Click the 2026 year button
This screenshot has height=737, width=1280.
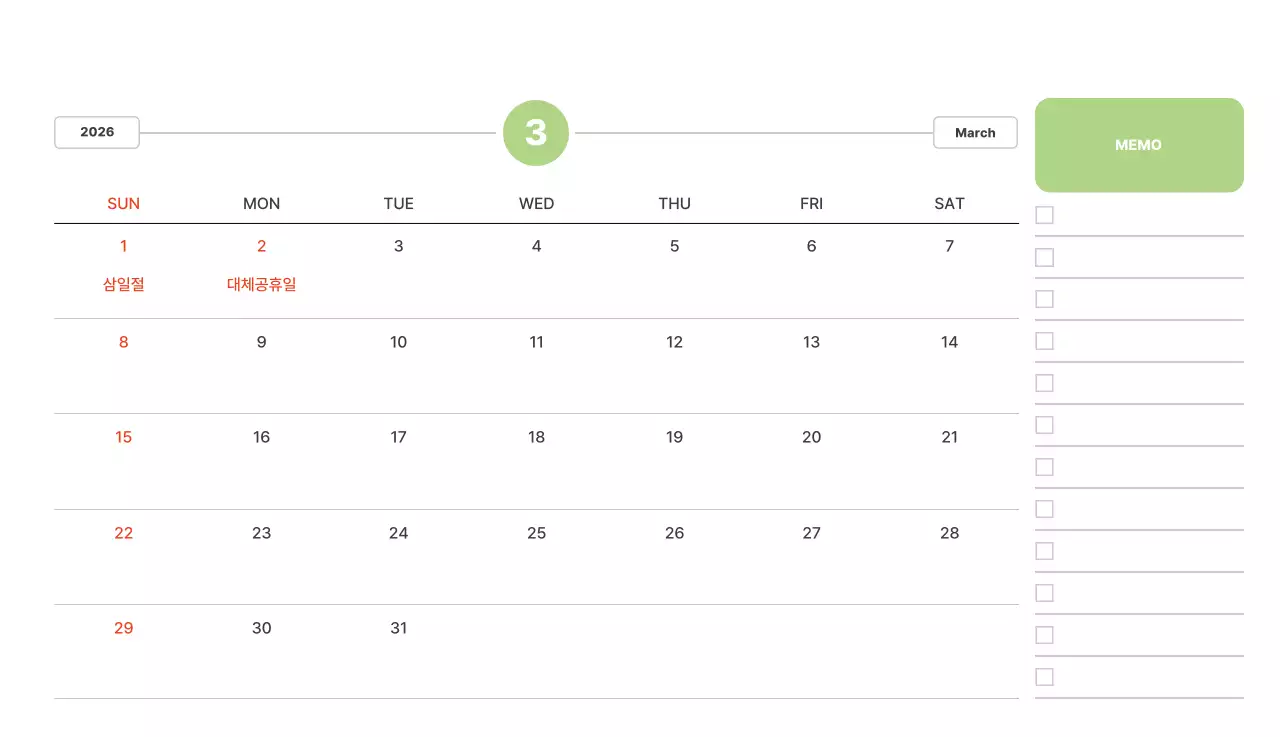(x=97, y=132)
